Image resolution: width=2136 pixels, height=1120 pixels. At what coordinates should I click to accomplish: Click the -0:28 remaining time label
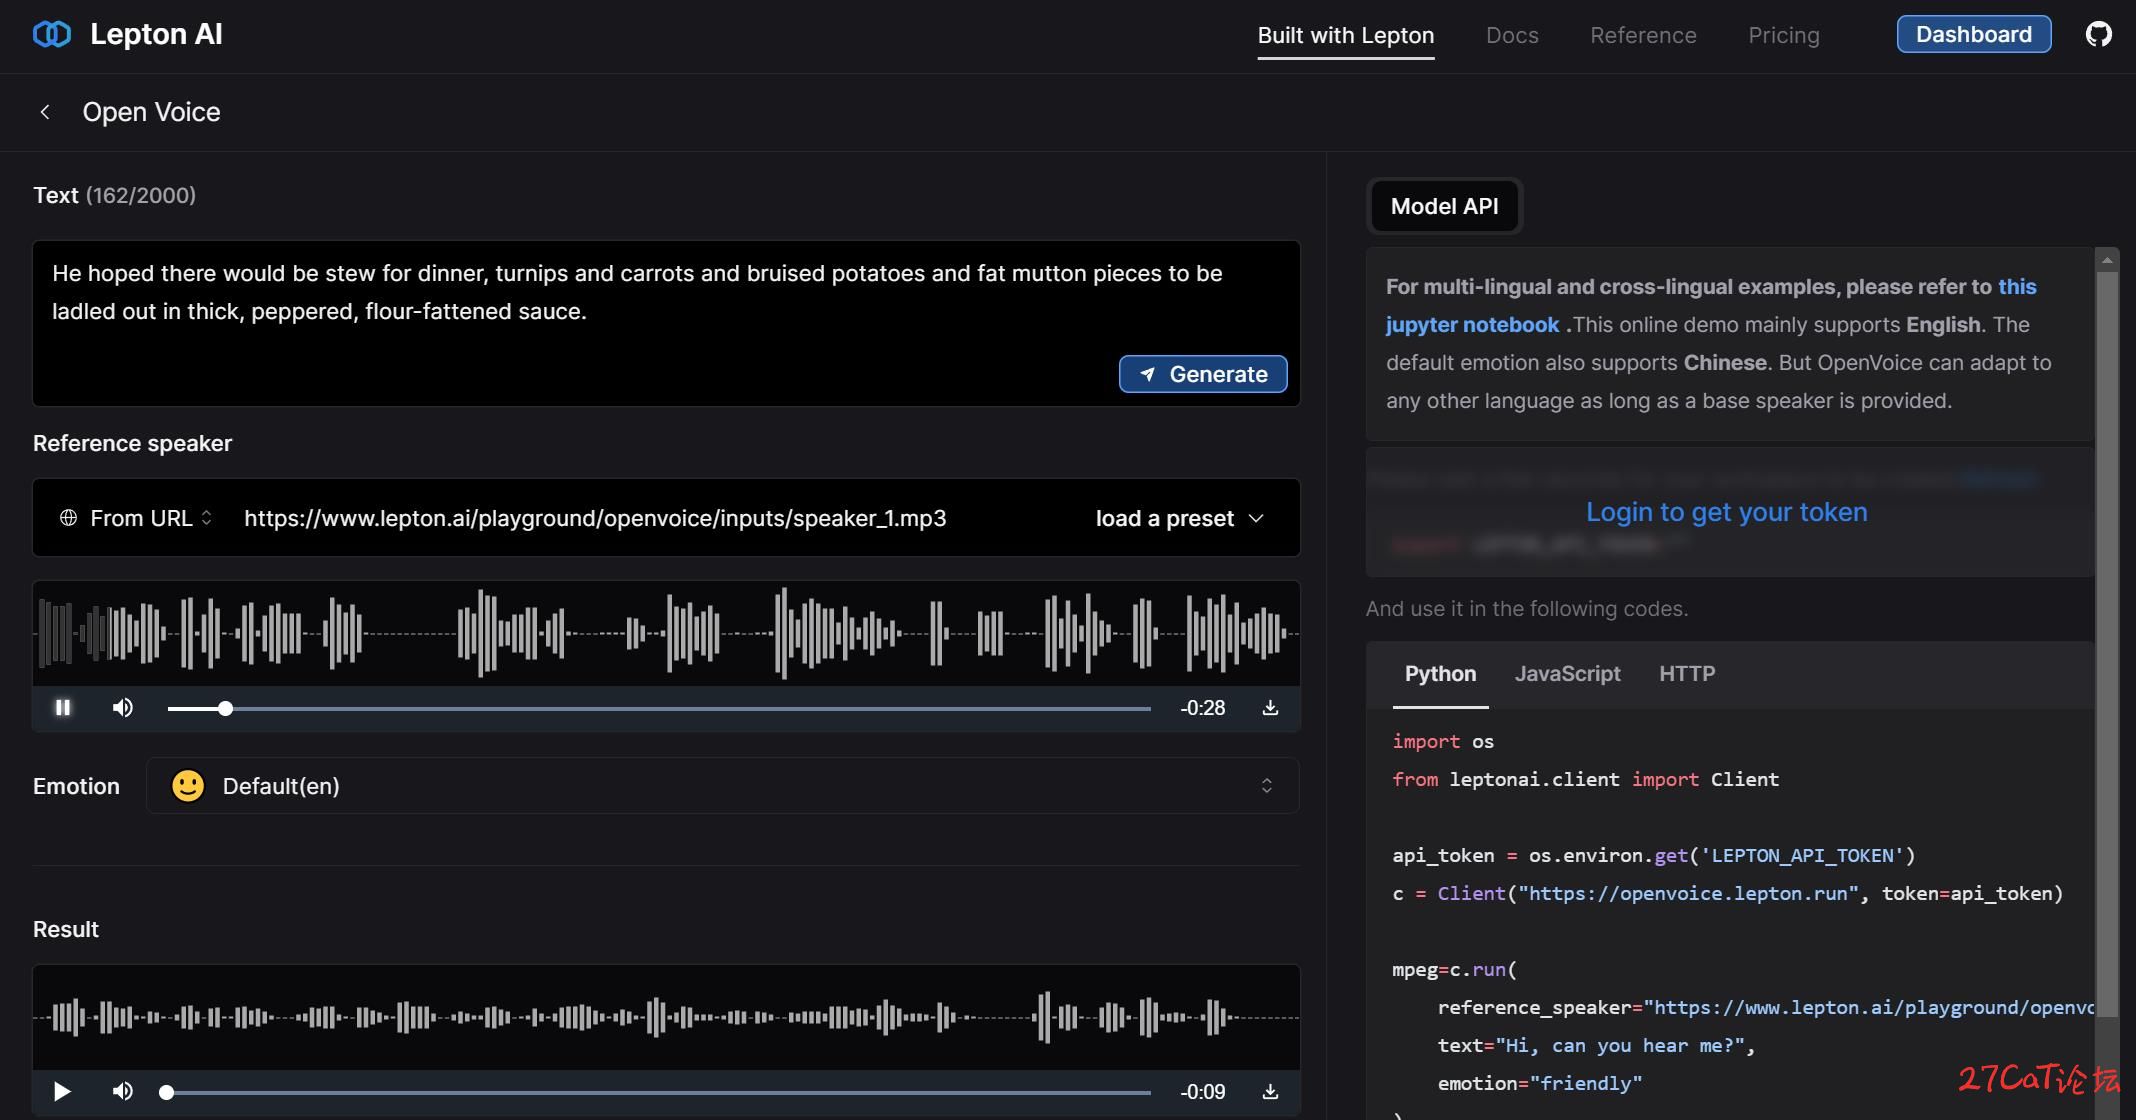pos(1202,708)
